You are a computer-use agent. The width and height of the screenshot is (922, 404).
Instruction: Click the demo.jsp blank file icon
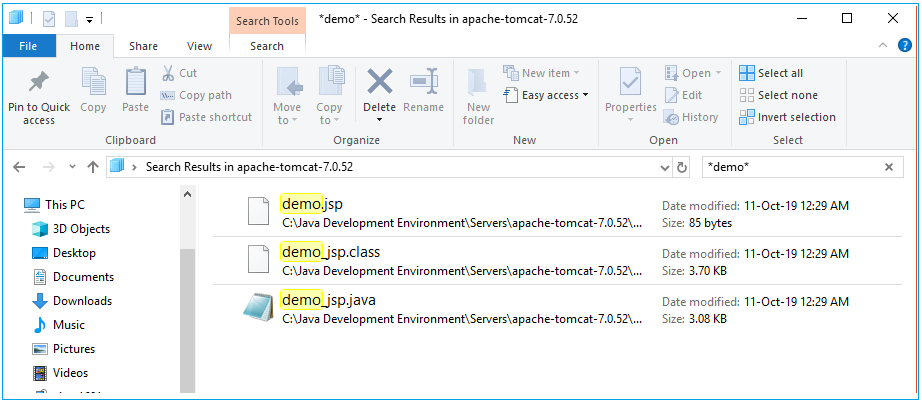coord(259,211)
